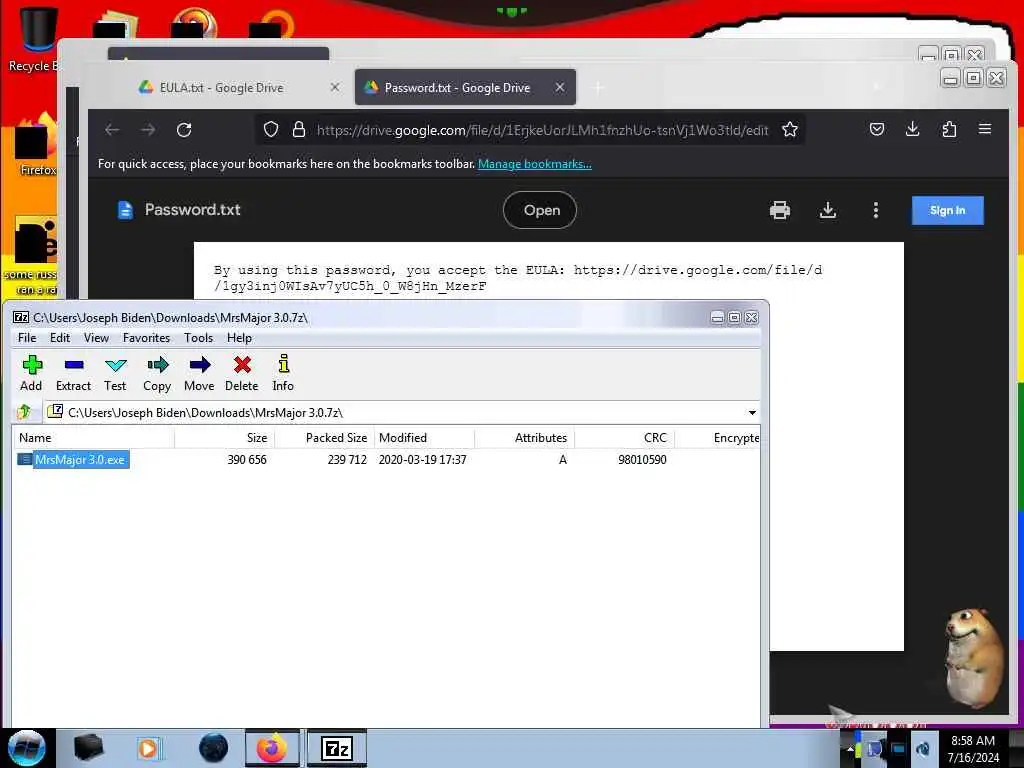Click the Firefox taskbar button

pos(272,748)
